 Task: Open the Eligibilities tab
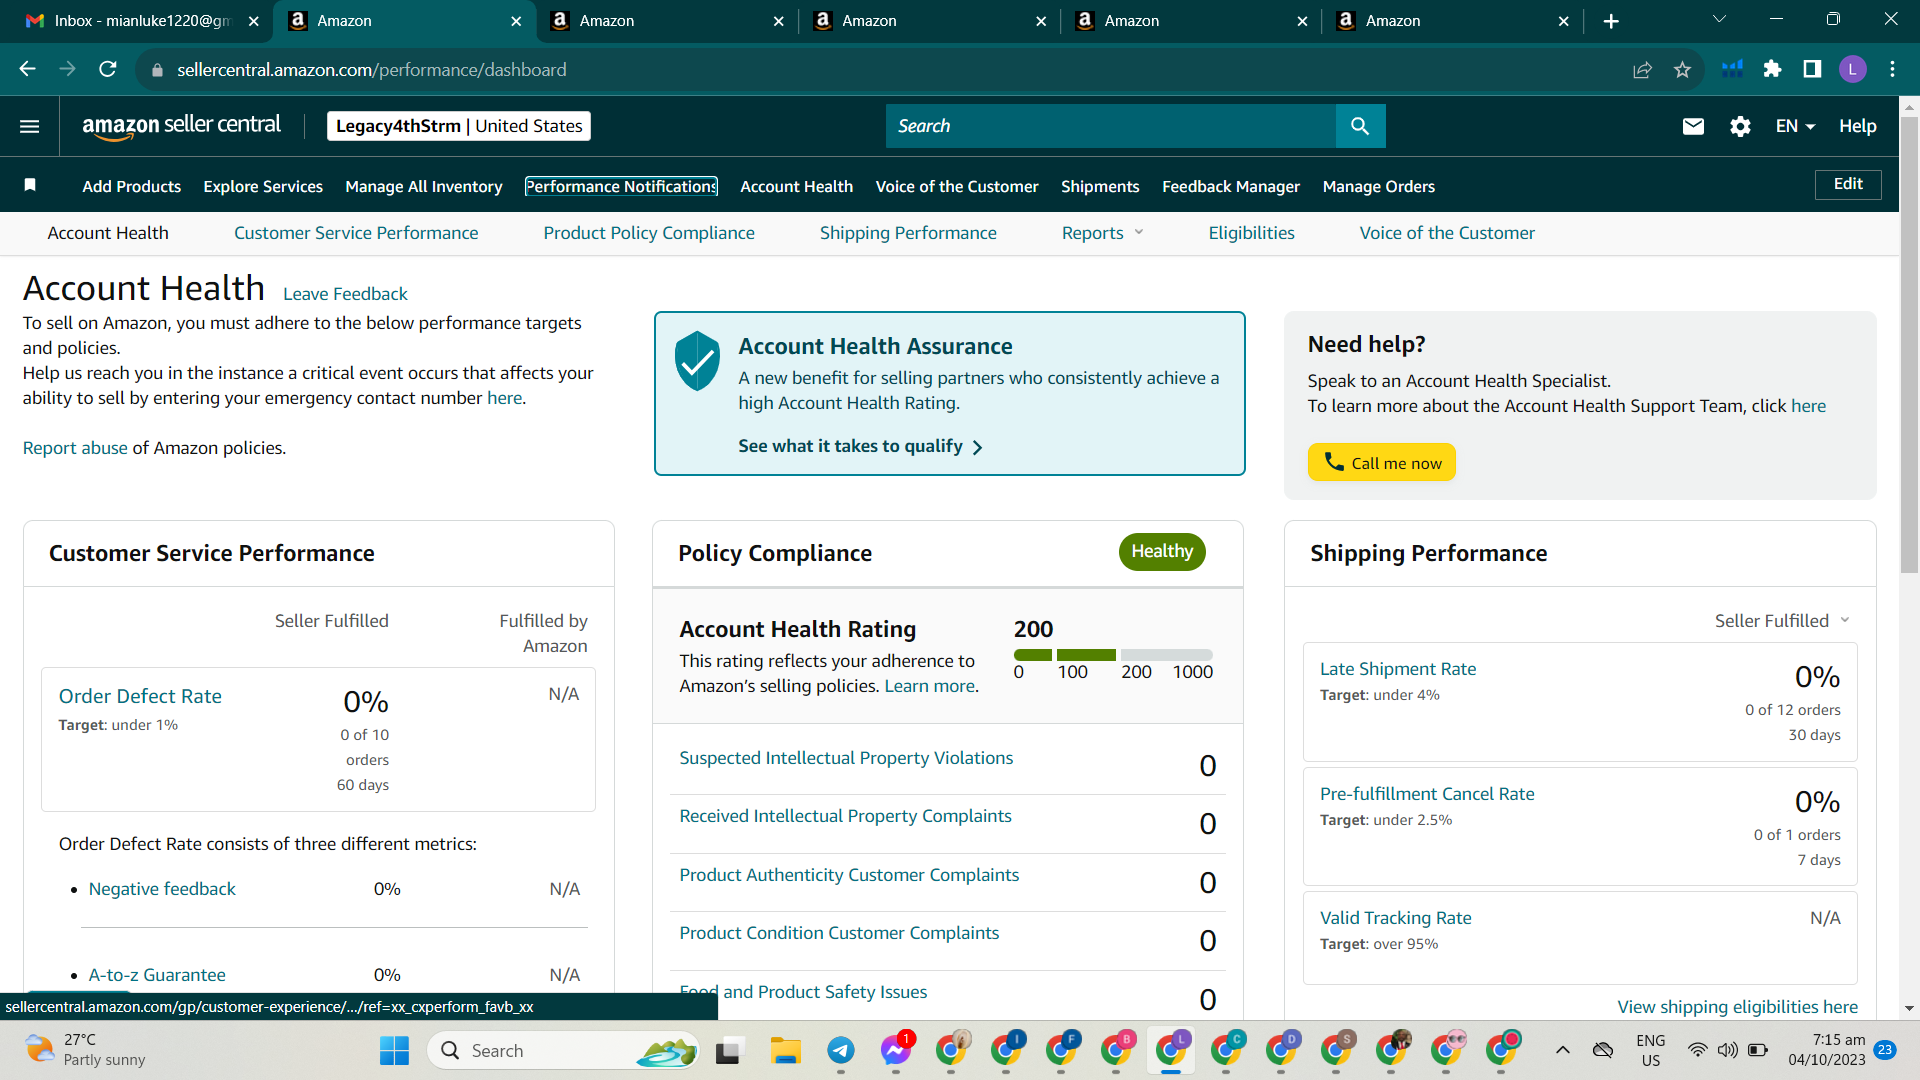tap(1251, 233)
